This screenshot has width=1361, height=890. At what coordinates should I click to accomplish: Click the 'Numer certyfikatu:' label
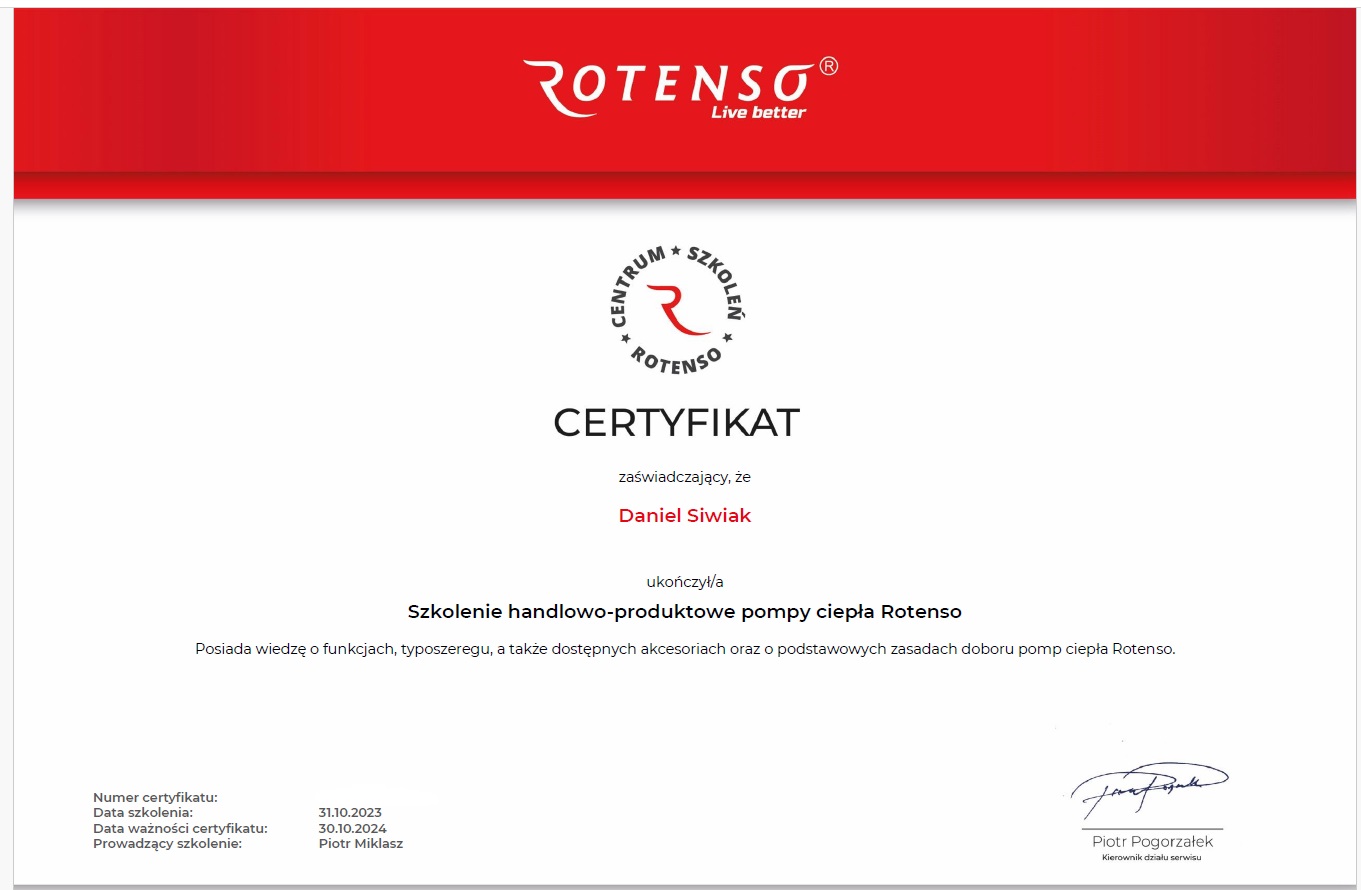(x=155, y=798)
